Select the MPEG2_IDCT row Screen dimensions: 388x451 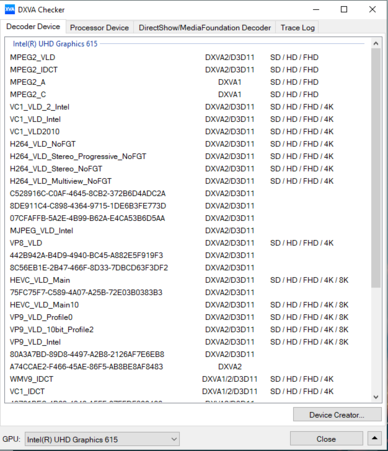[x=188, y=70]
